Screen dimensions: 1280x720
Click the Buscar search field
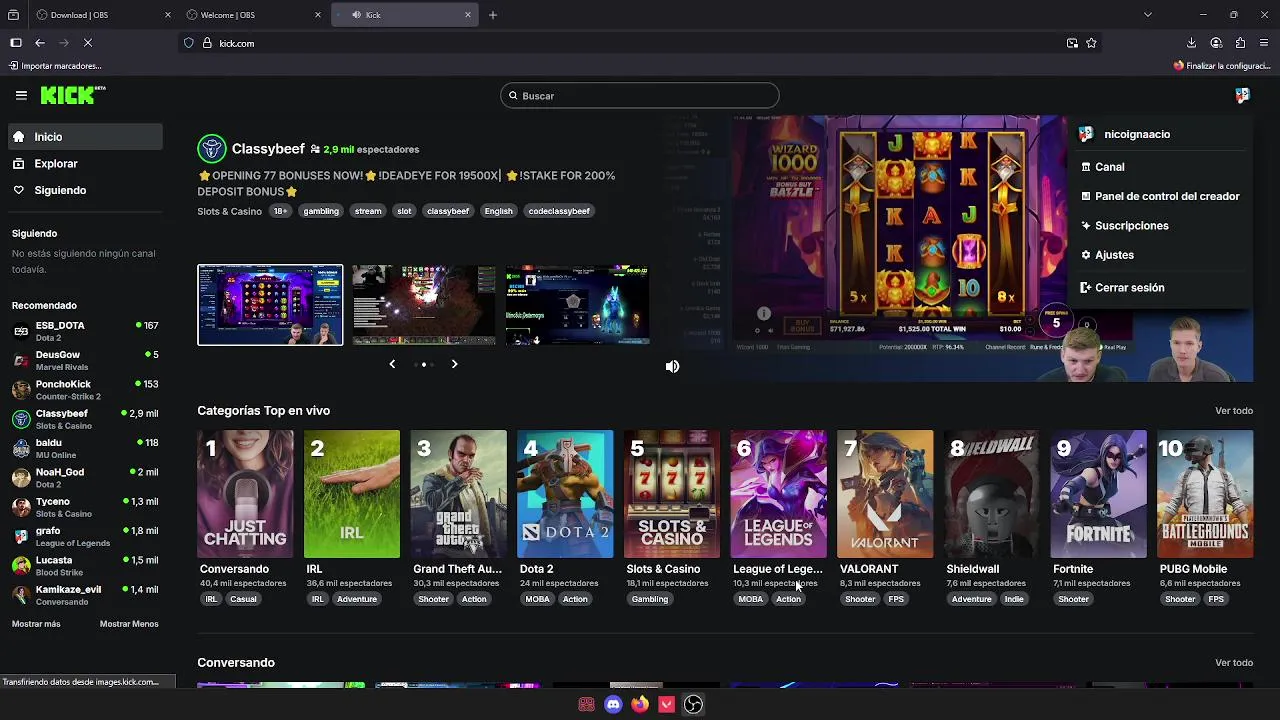click(x=640, y=96)
